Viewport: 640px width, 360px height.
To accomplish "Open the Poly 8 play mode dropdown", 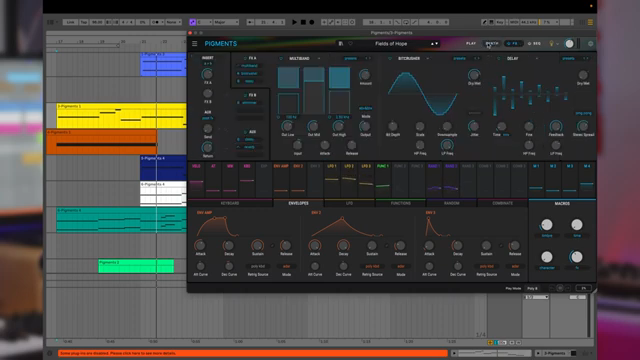I will click(533, 288).
